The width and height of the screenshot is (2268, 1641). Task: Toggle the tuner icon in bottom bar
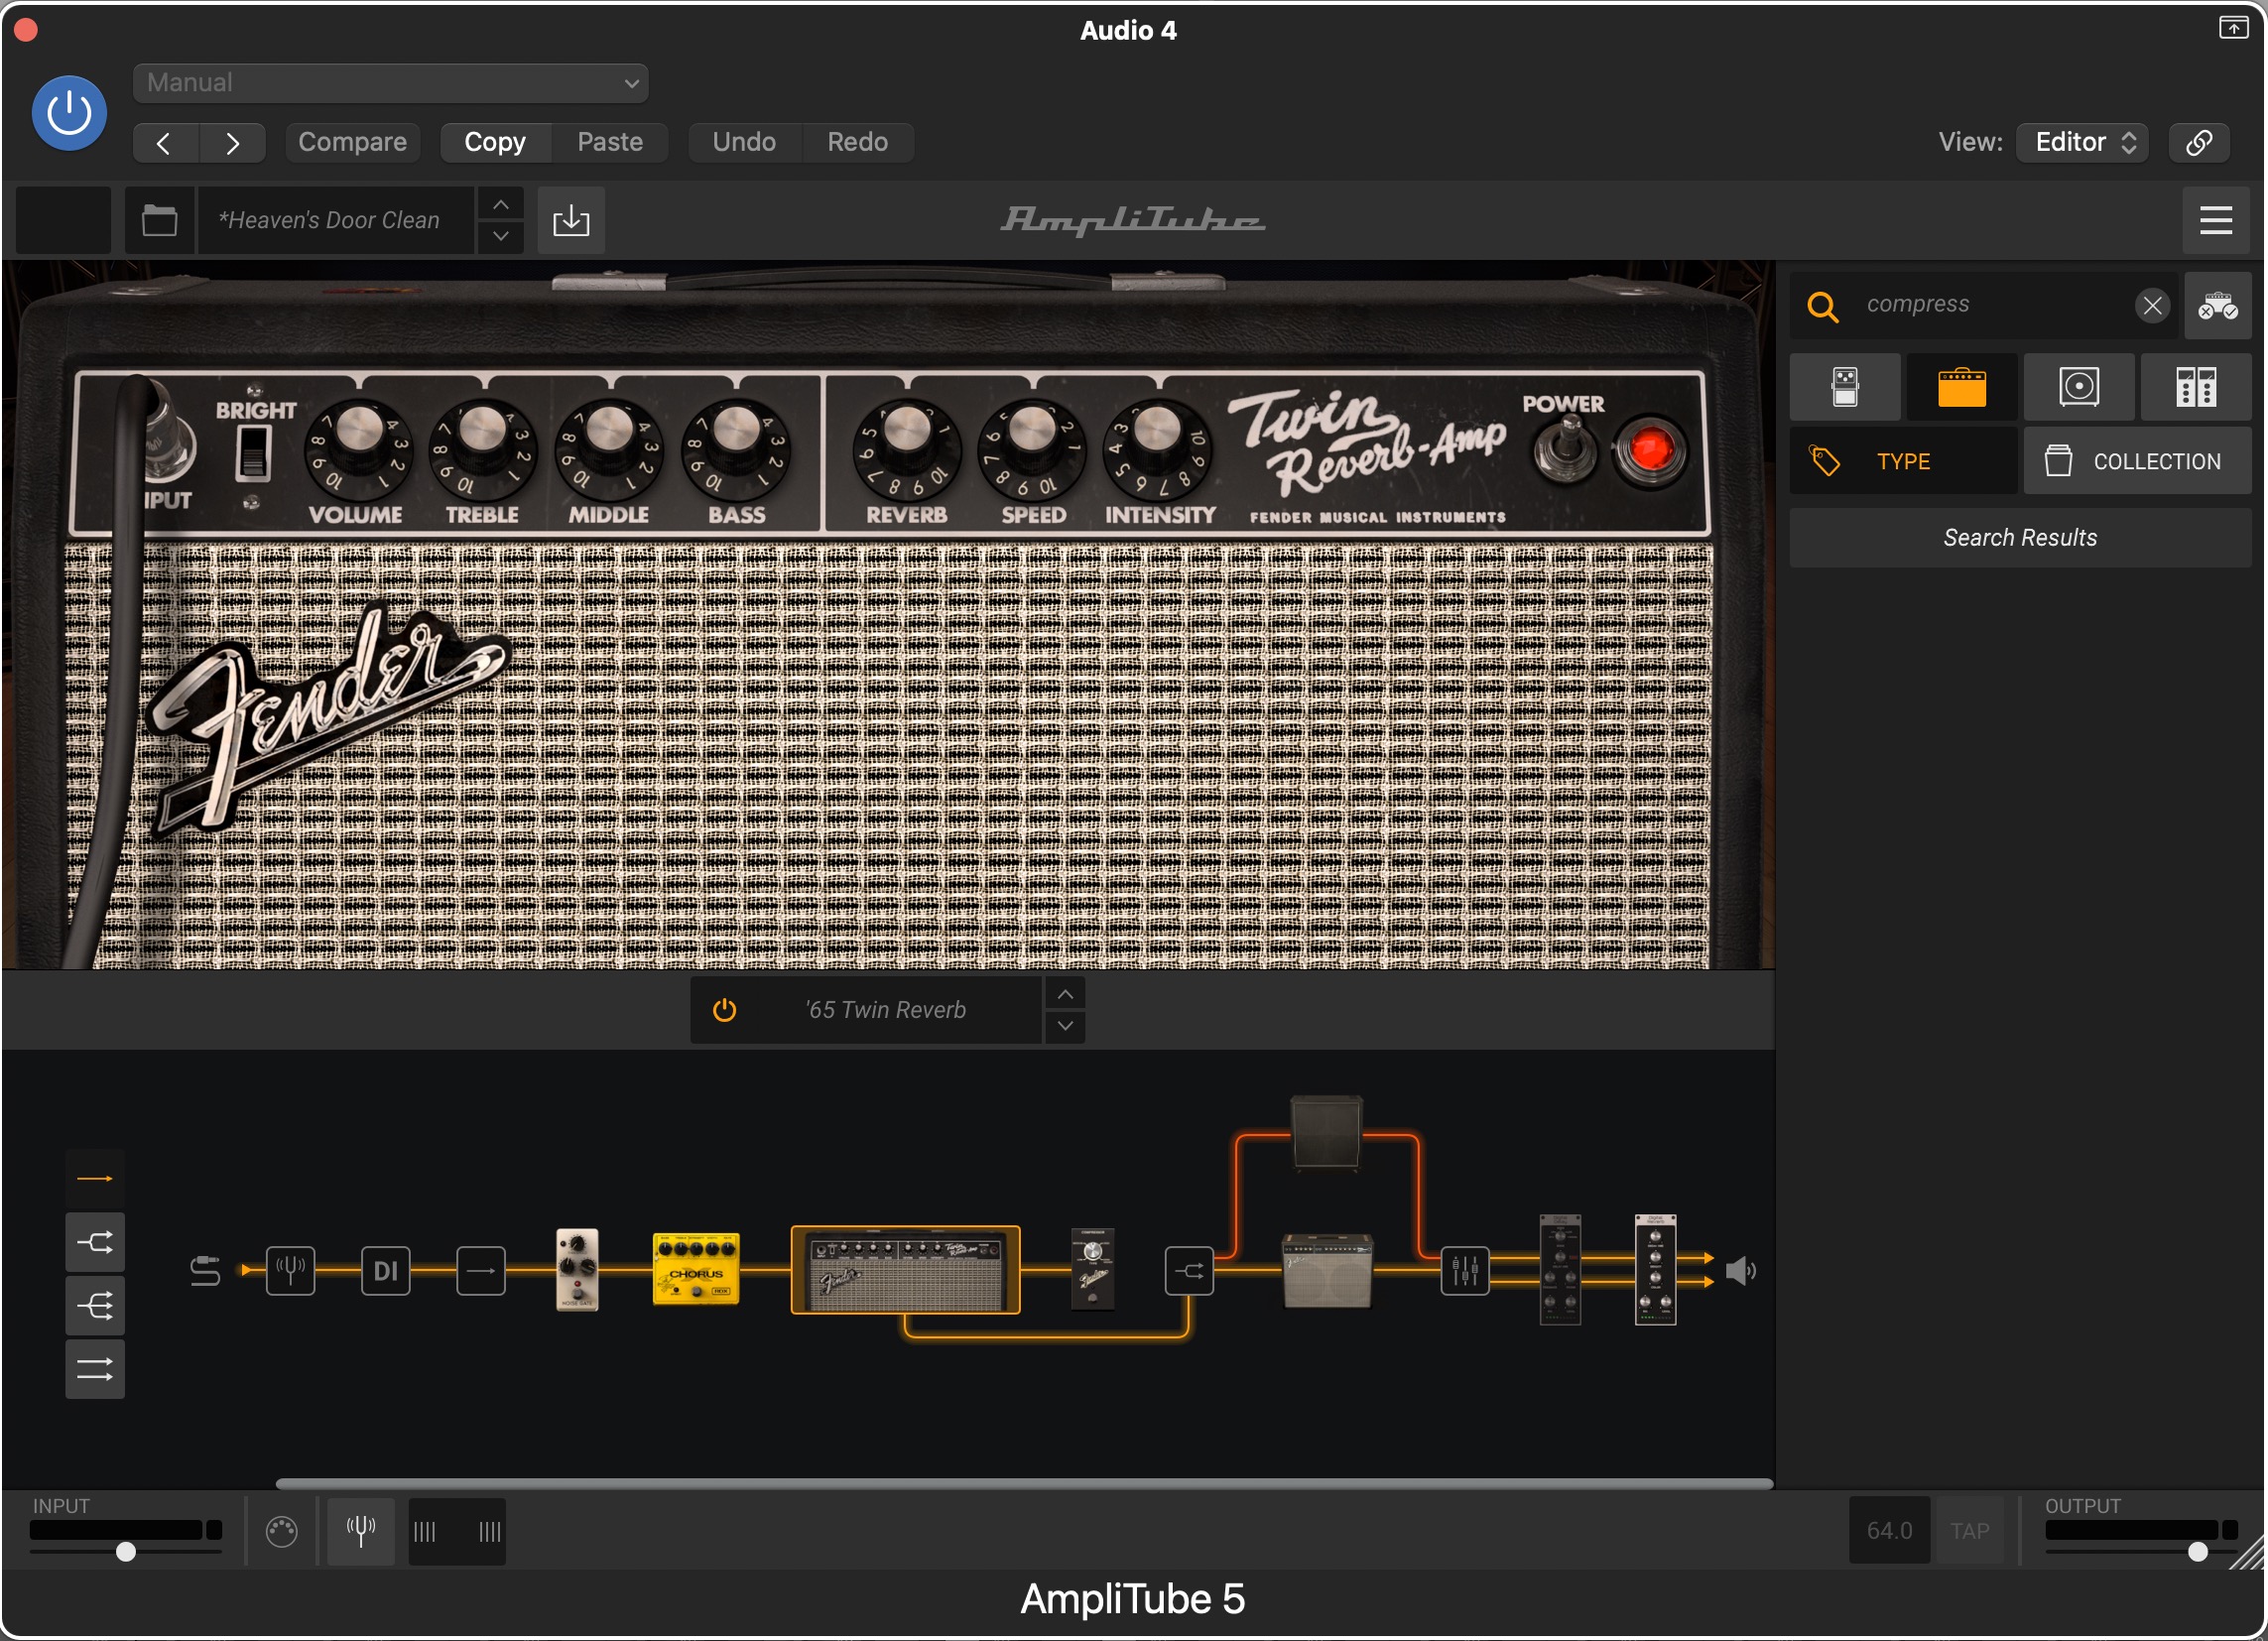(x=361, y=1532)
